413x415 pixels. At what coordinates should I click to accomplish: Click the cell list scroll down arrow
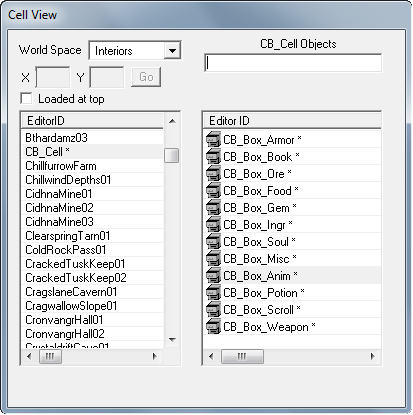point(172,340)
